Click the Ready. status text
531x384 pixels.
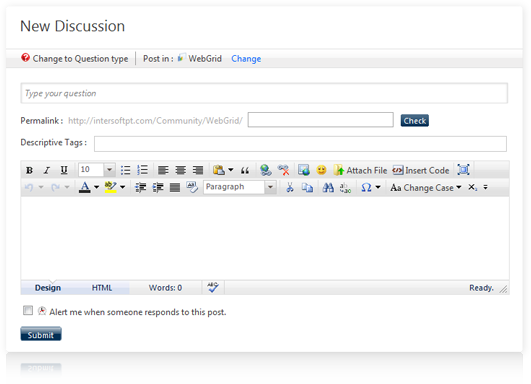(x=481, y=288)
